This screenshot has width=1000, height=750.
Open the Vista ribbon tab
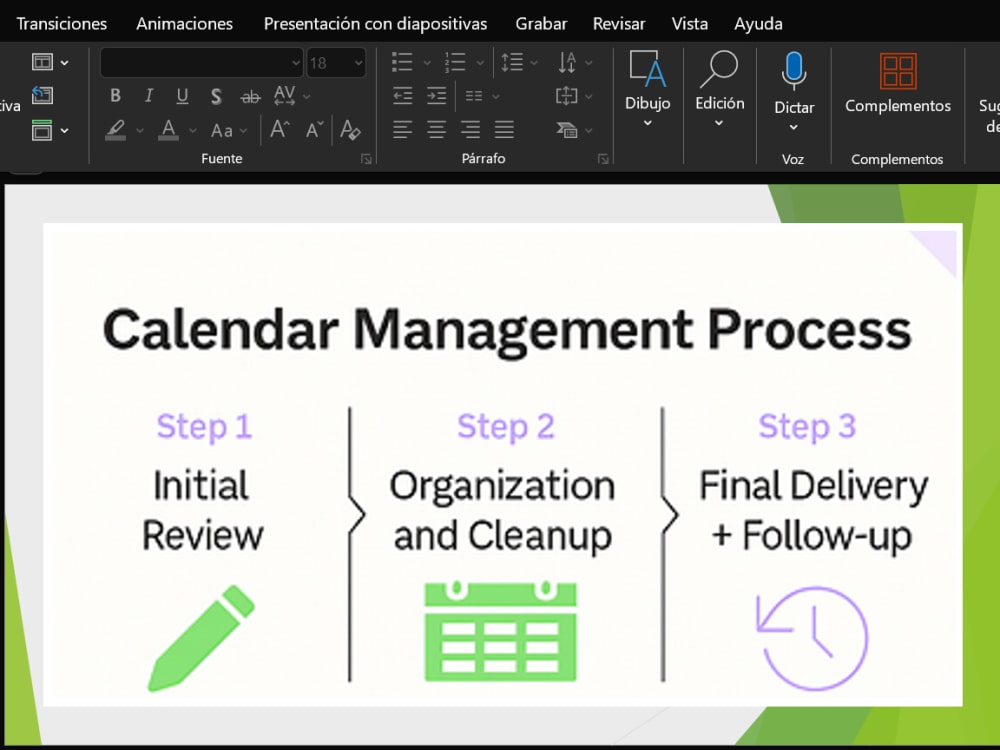coord(689,24)
